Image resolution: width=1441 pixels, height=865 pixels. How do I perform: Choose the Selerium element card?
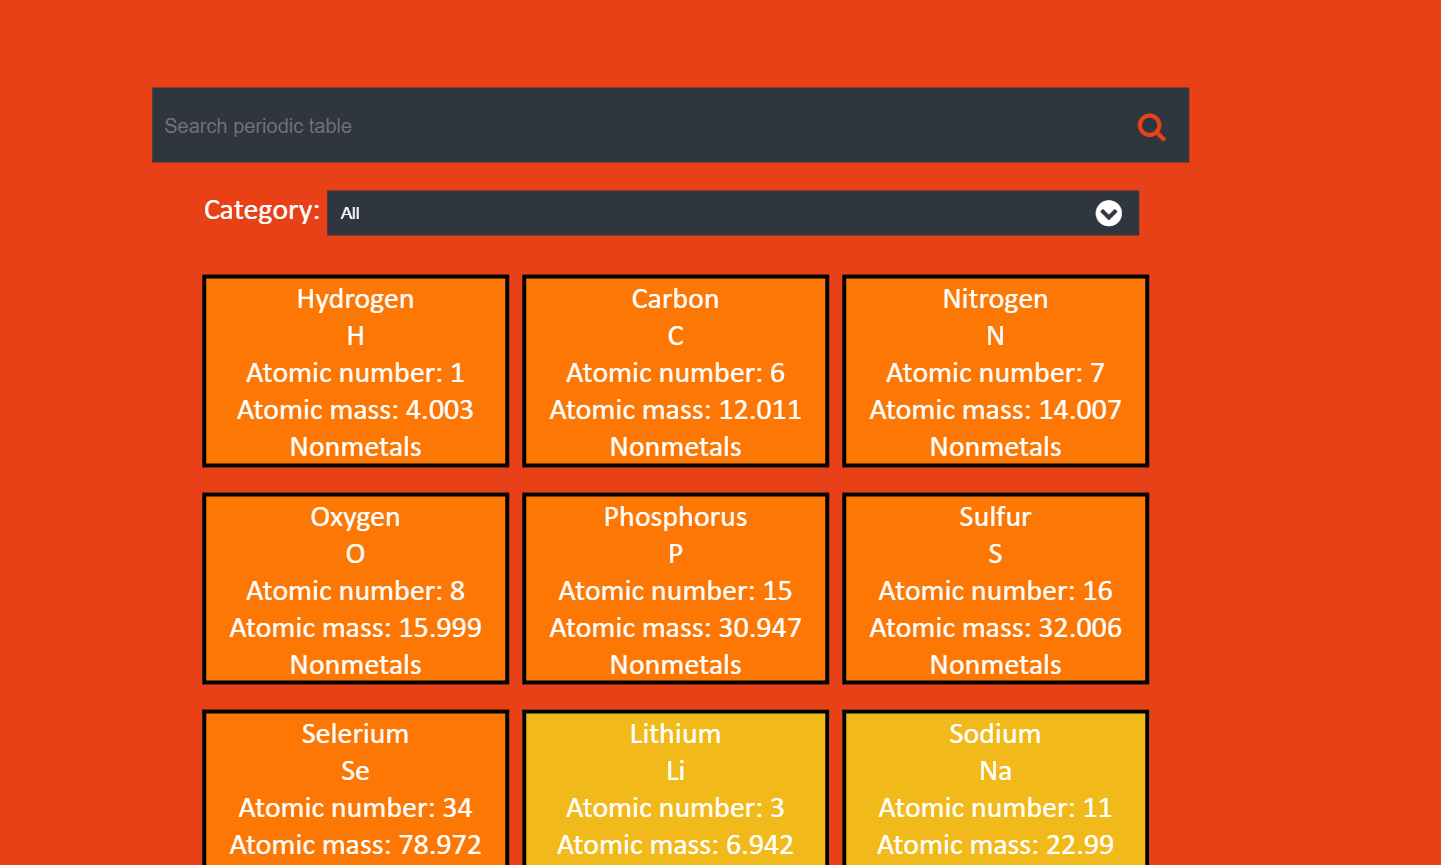(355, 788)
